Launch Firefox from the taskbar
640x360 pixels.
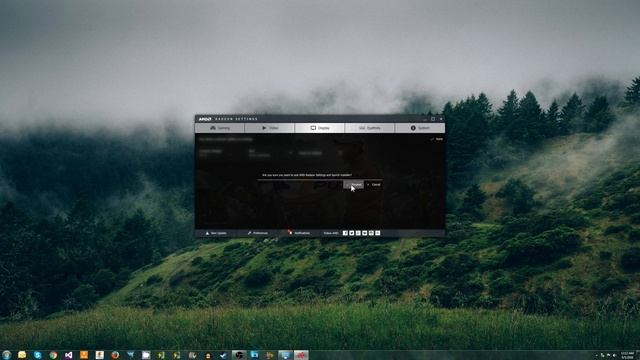115,355
